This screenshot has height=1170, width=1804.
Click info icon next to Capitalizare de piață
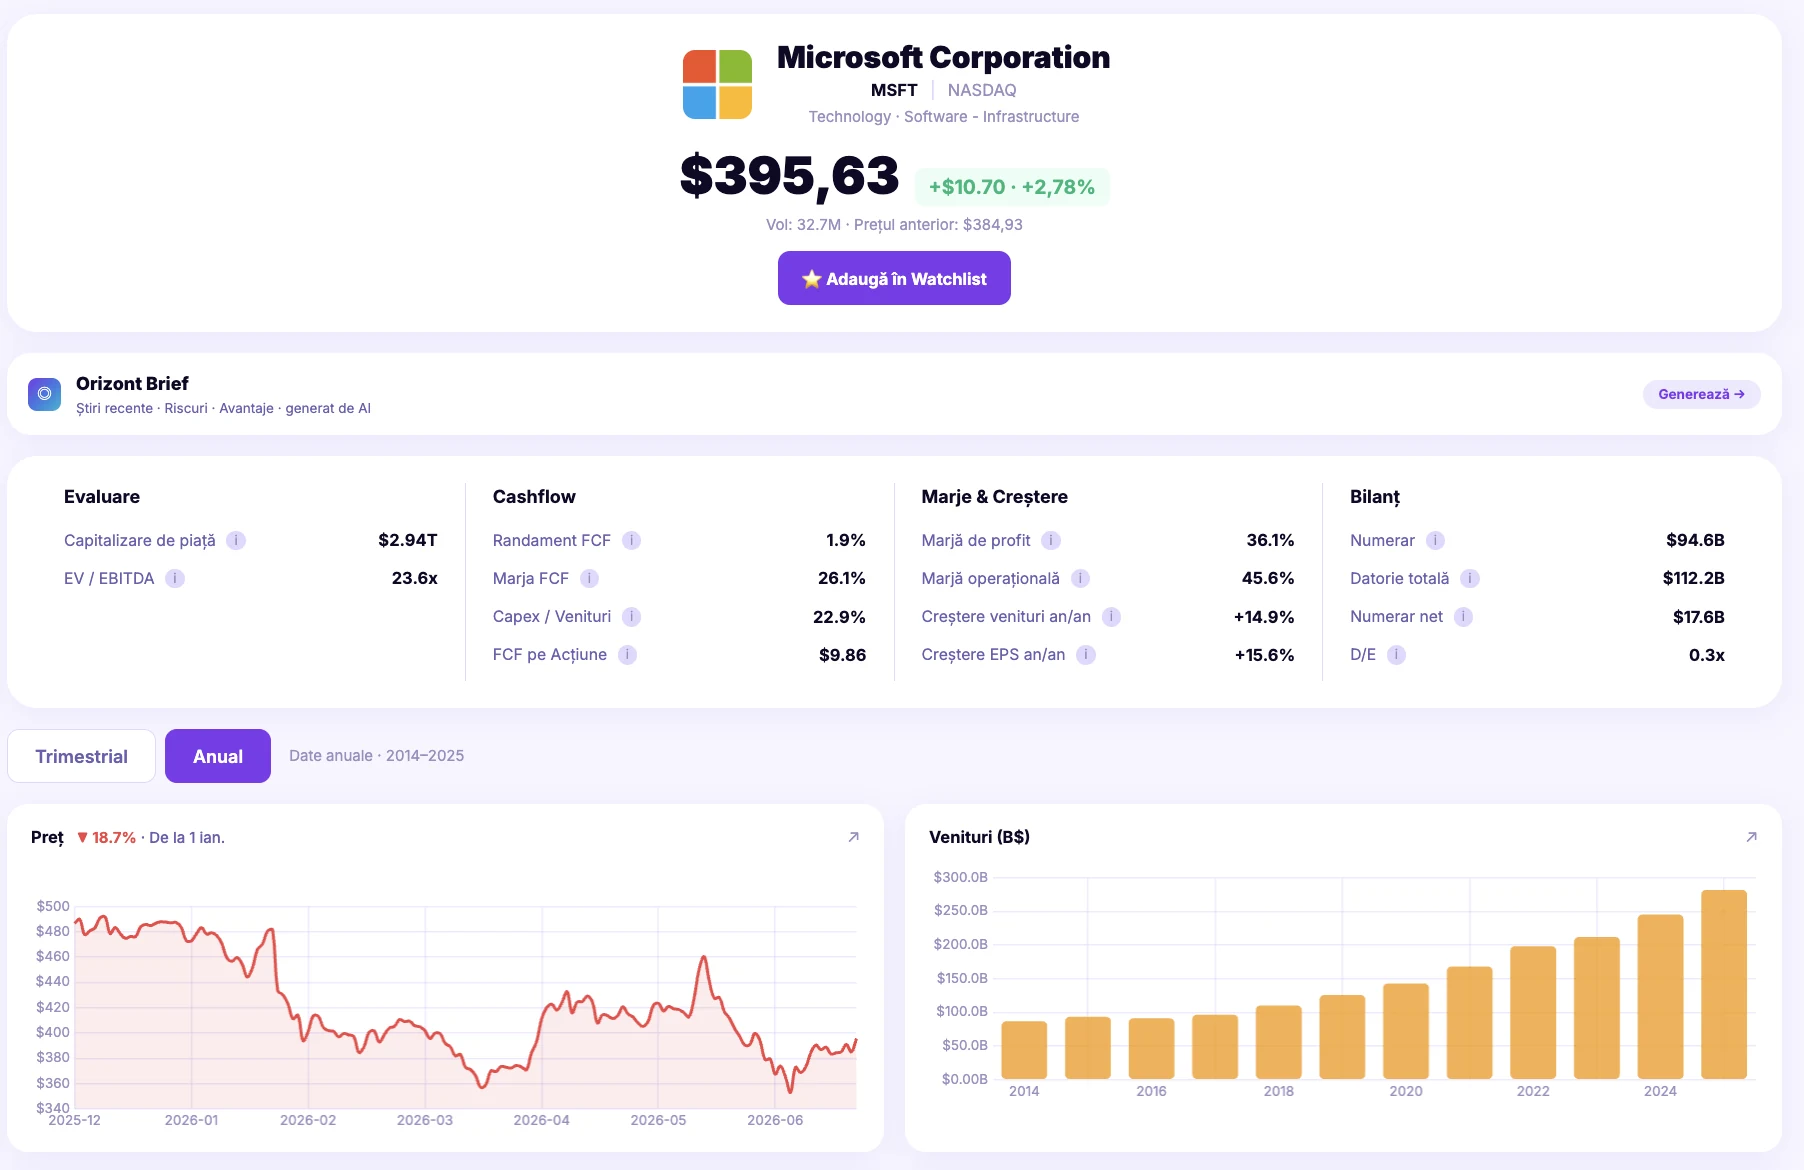pyautogui.click(x=236, y=541)
